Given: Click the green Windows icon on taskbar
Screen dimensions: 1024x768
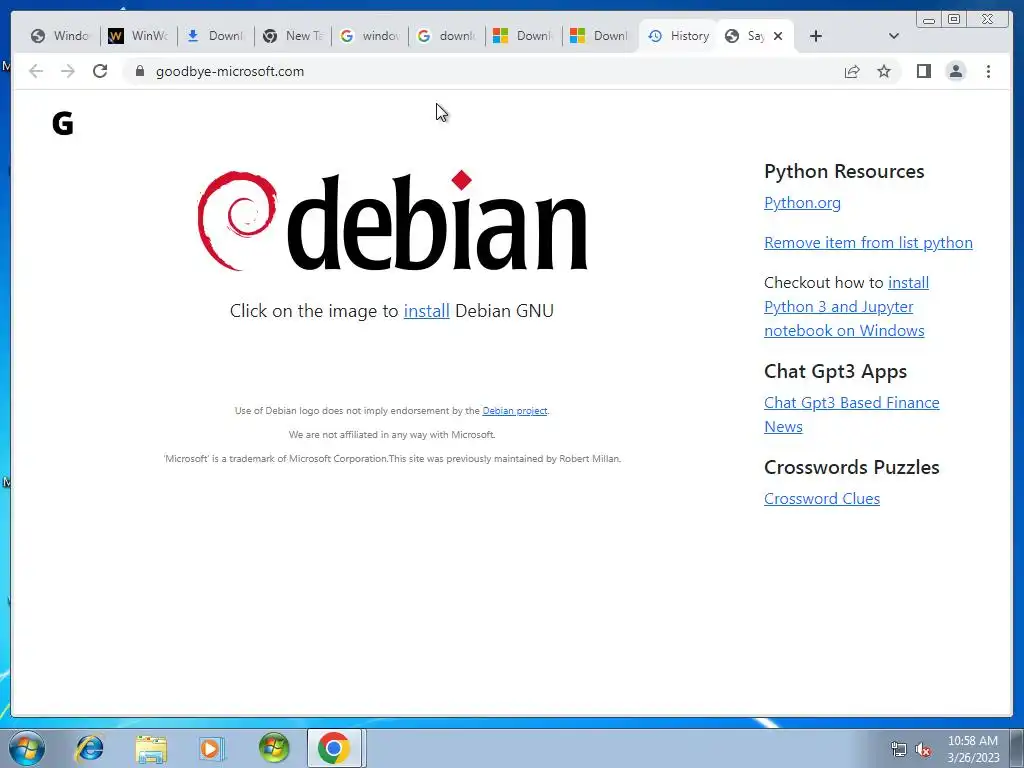Looking at the screenshot, I should coord(274,748).
